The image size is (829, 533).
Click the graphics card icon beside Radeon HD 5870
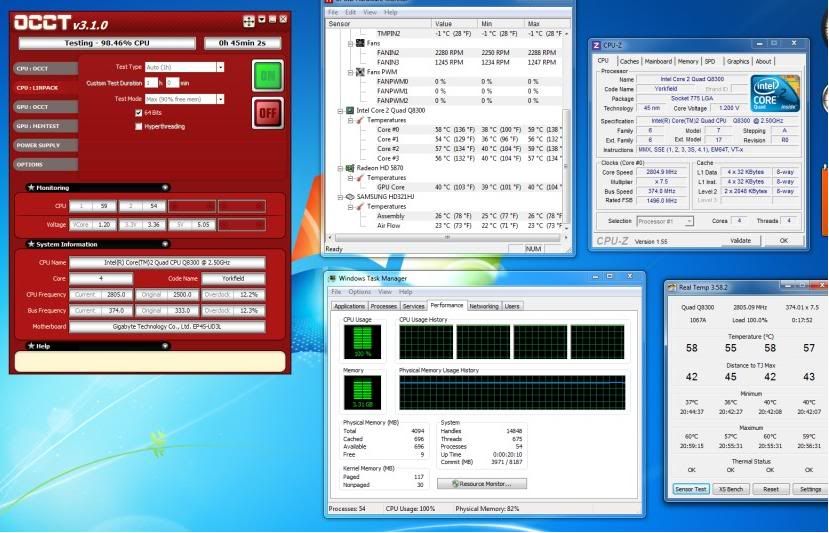349,168
